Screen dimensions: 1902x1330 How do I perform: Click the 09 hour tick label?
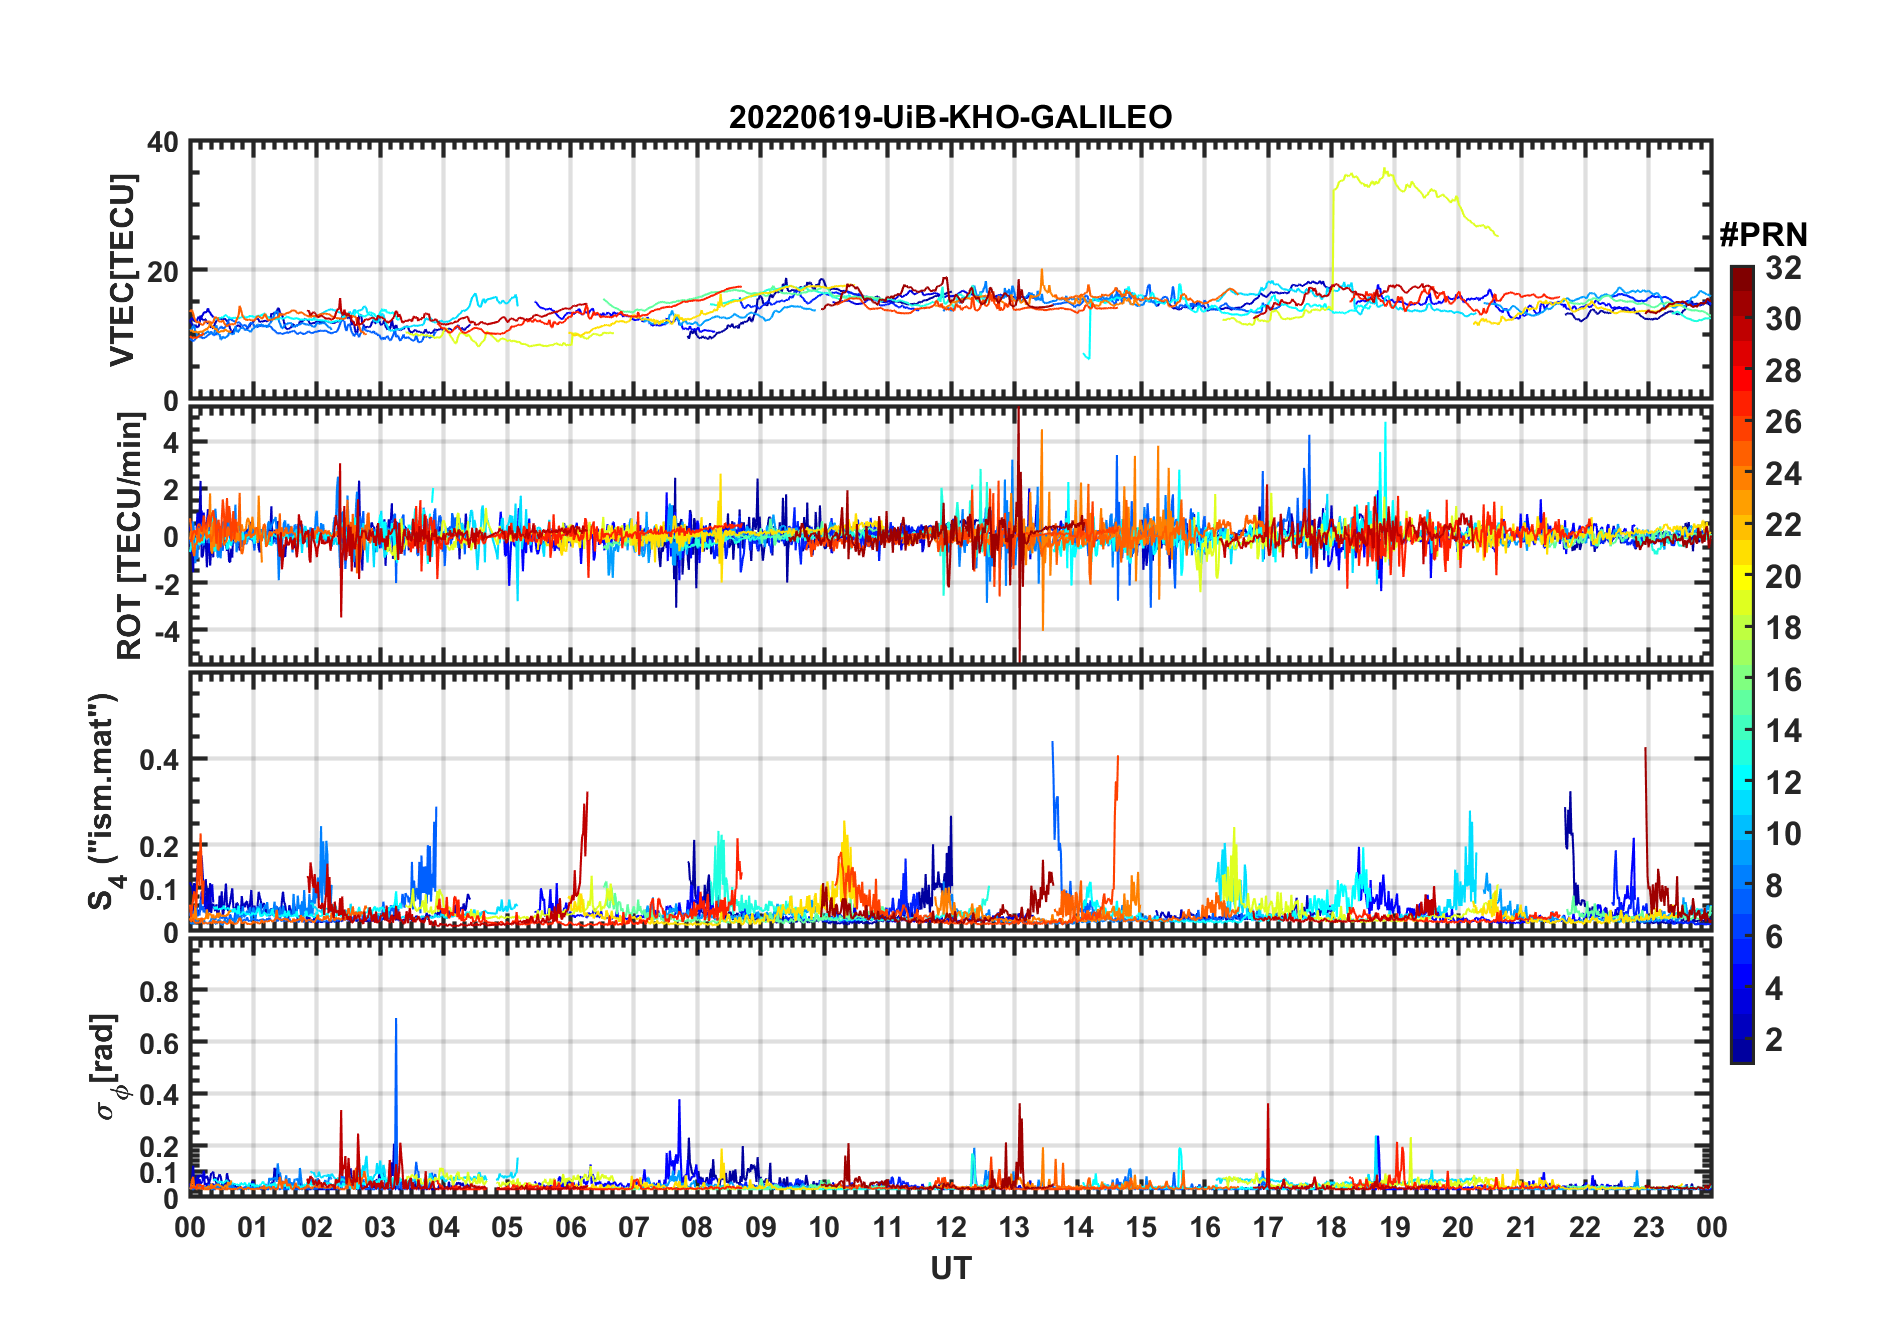(x=761, y=1227)
